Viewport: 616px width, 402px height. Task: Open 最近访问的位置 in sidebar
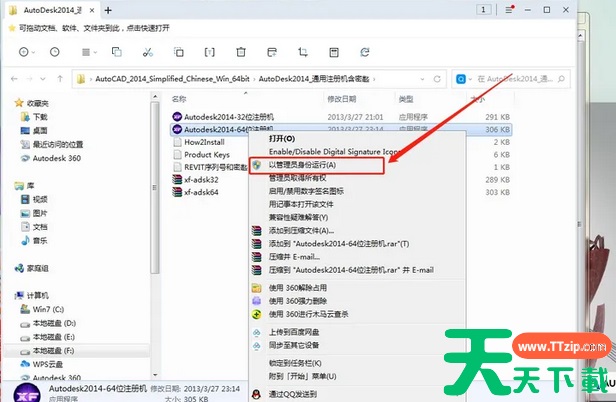pyautogui.click(x=58, y=144)
